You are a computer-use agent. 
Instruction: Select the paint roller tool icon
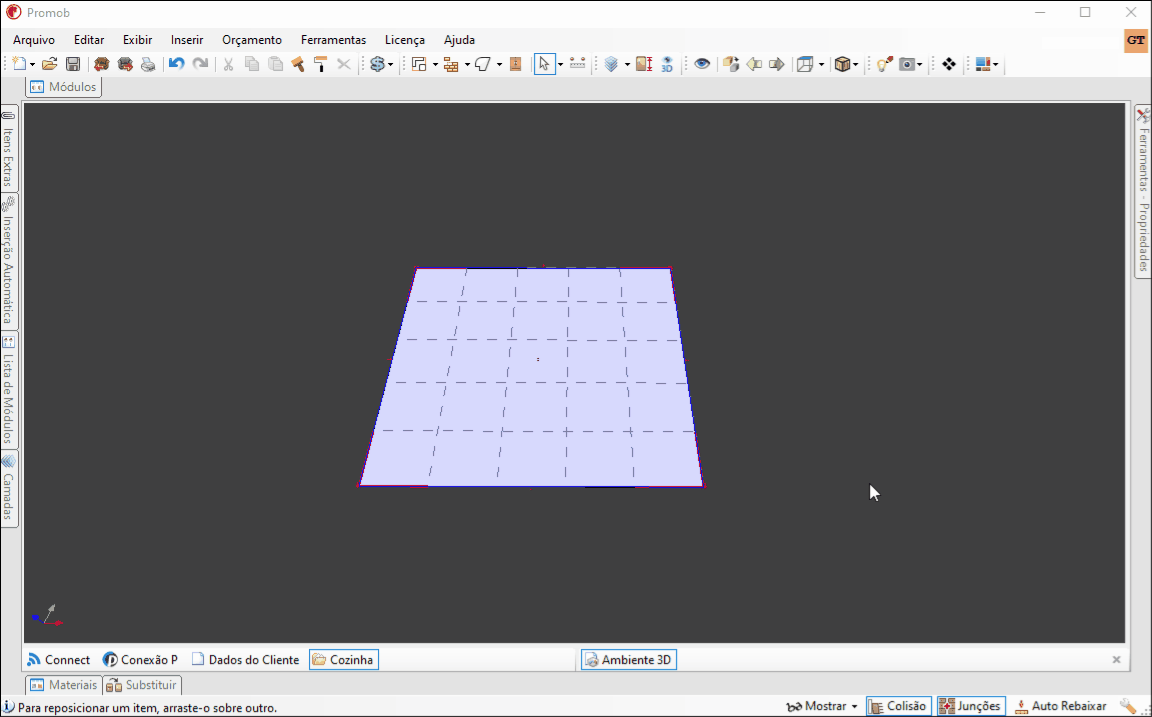(x=320, y=64)
